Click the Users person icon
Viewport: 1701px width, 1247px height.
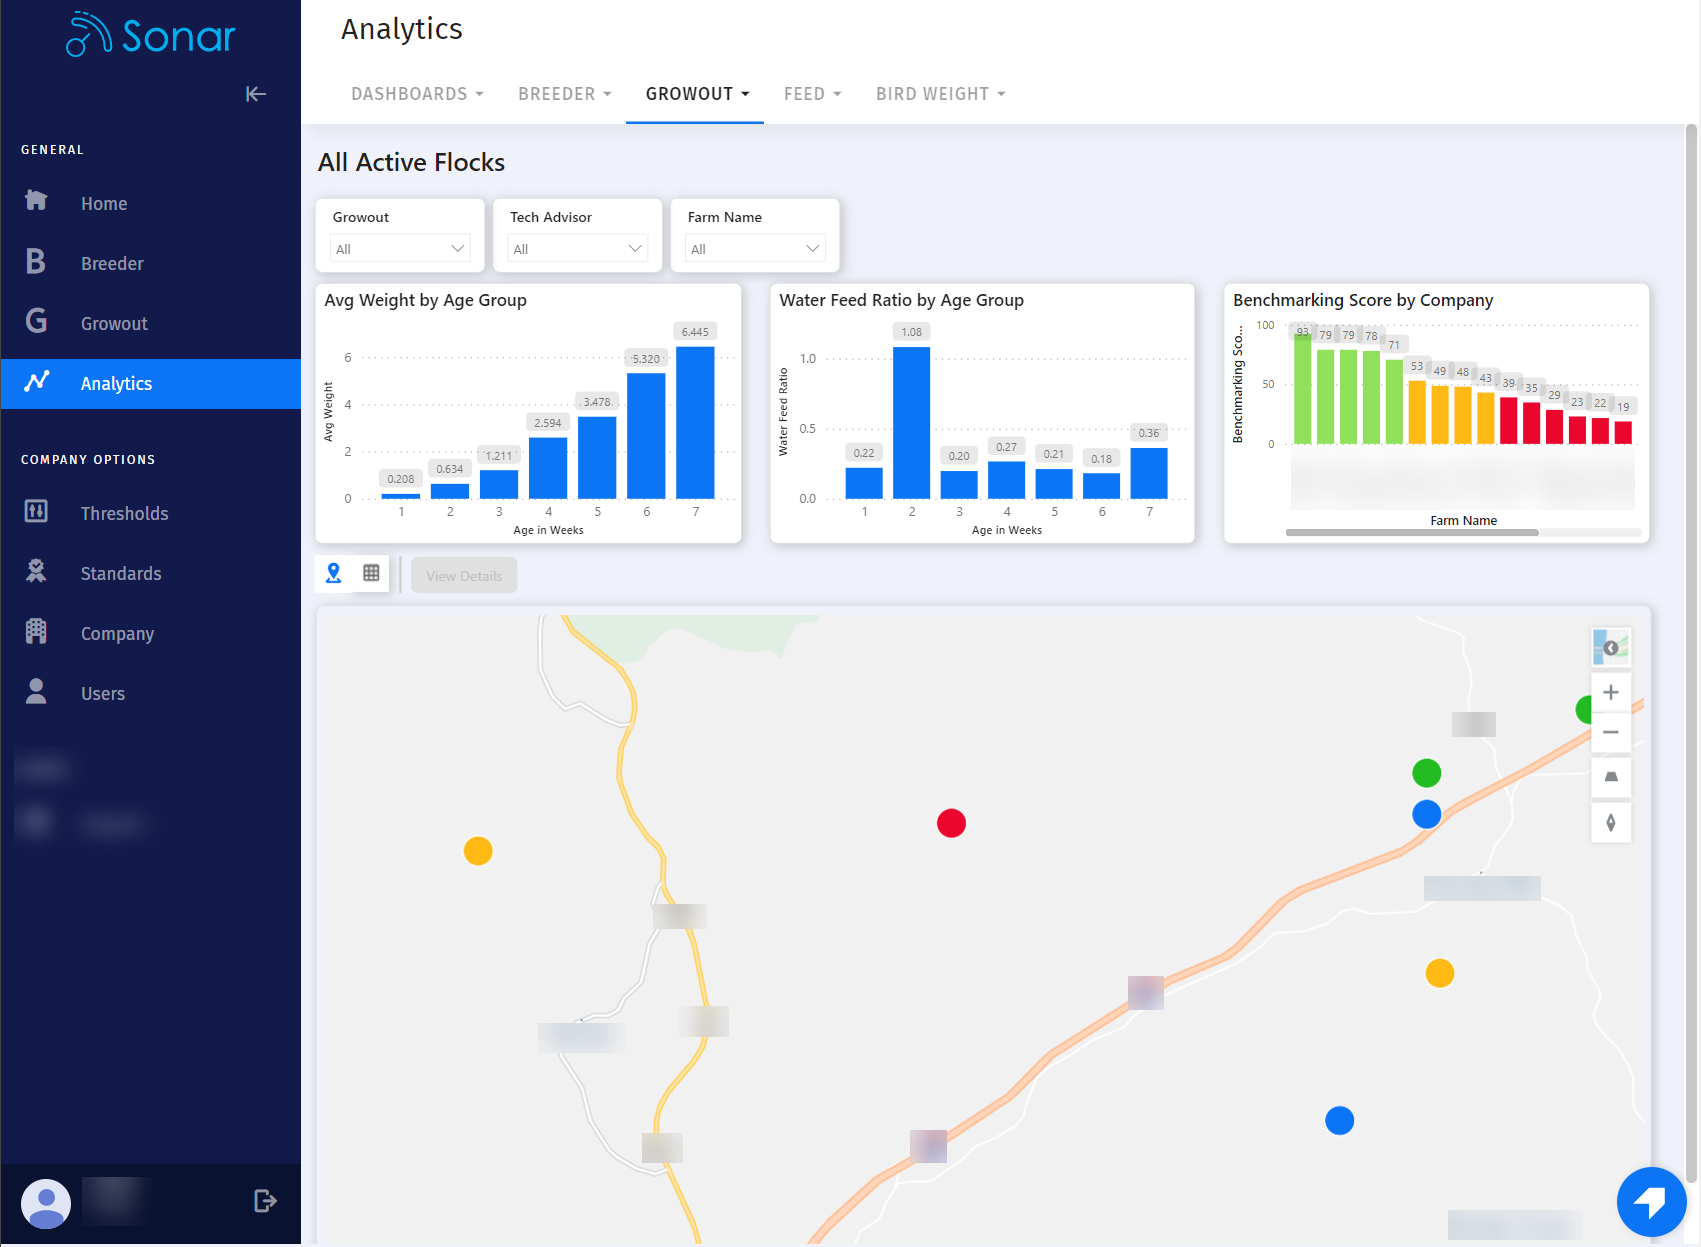click(x=36, y=691)
